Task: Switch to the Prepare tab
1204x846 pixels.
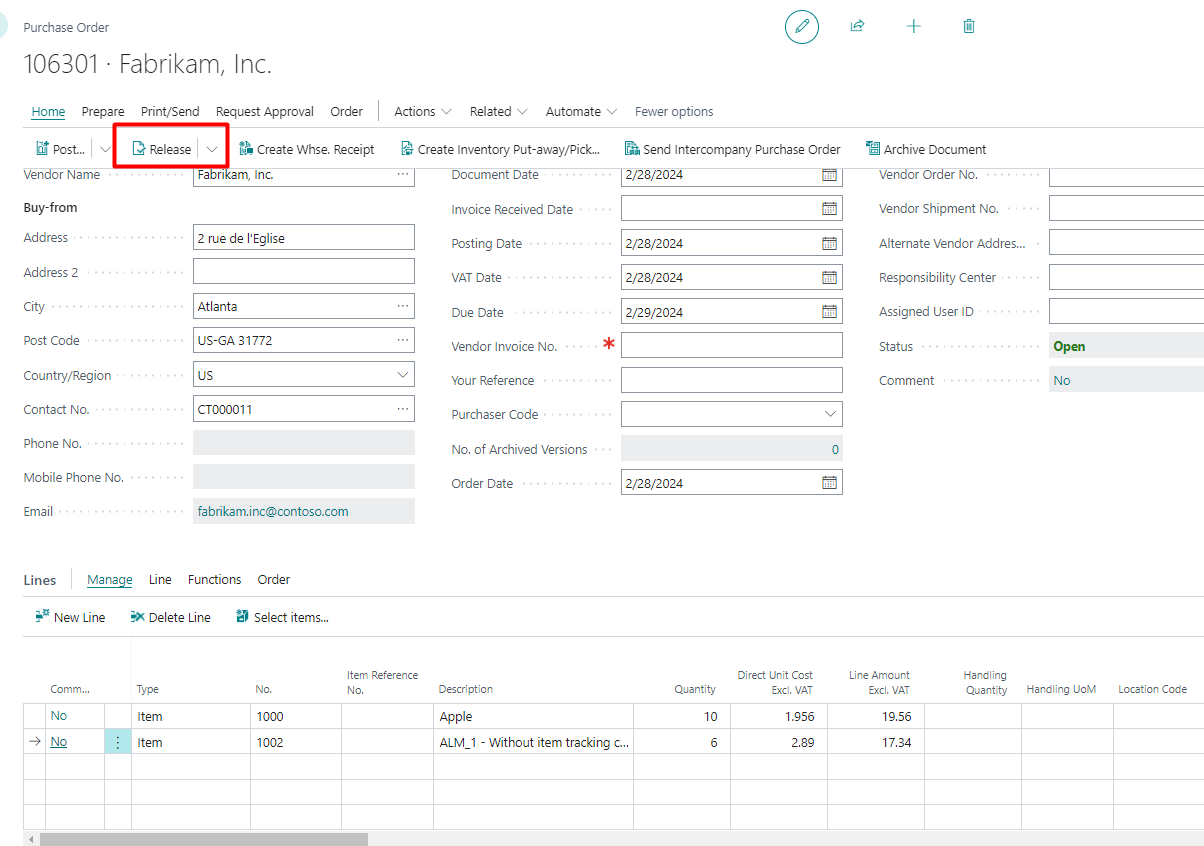Action: point(103,111)
